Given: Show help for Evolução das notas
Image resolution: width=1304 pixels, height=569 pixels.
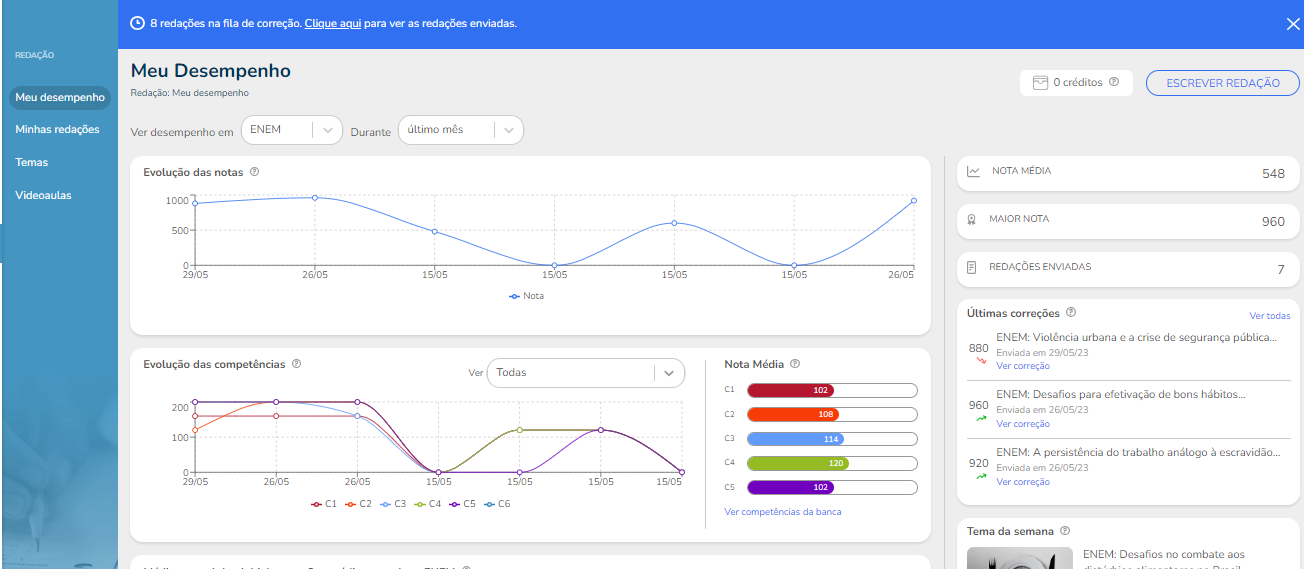Looking at the screenshot, I should [x=254, y=172].
